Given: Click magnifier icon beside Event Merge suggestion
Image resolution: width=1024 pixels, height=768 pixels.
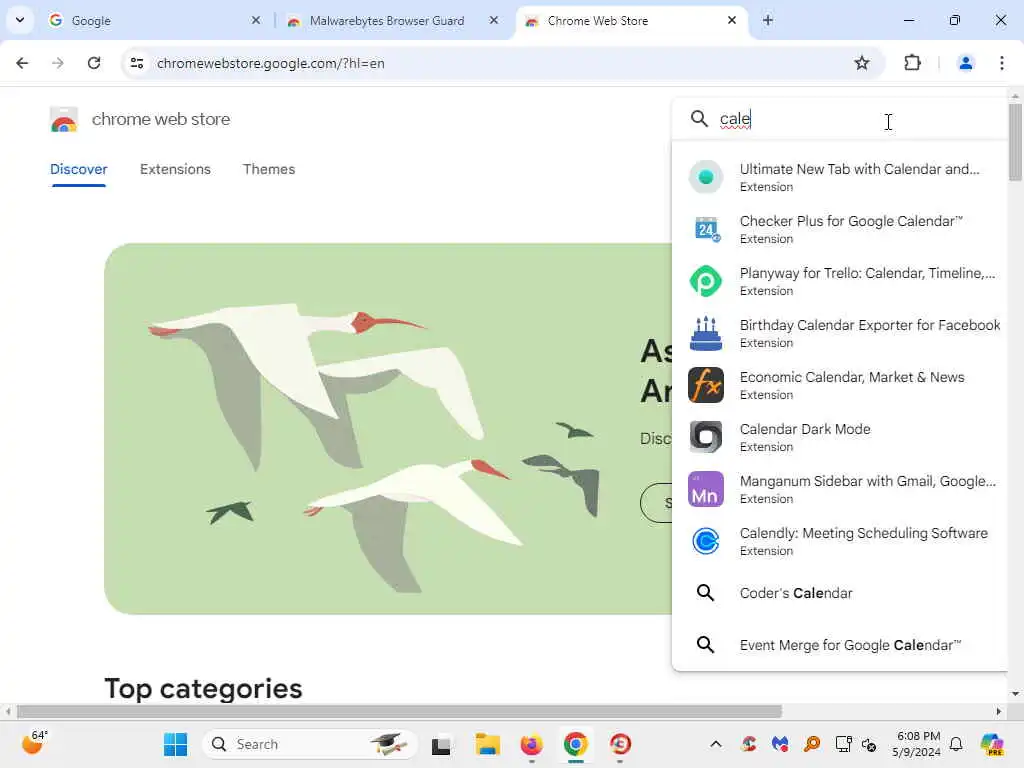Looking at the screenshot, I should (705, 645).
